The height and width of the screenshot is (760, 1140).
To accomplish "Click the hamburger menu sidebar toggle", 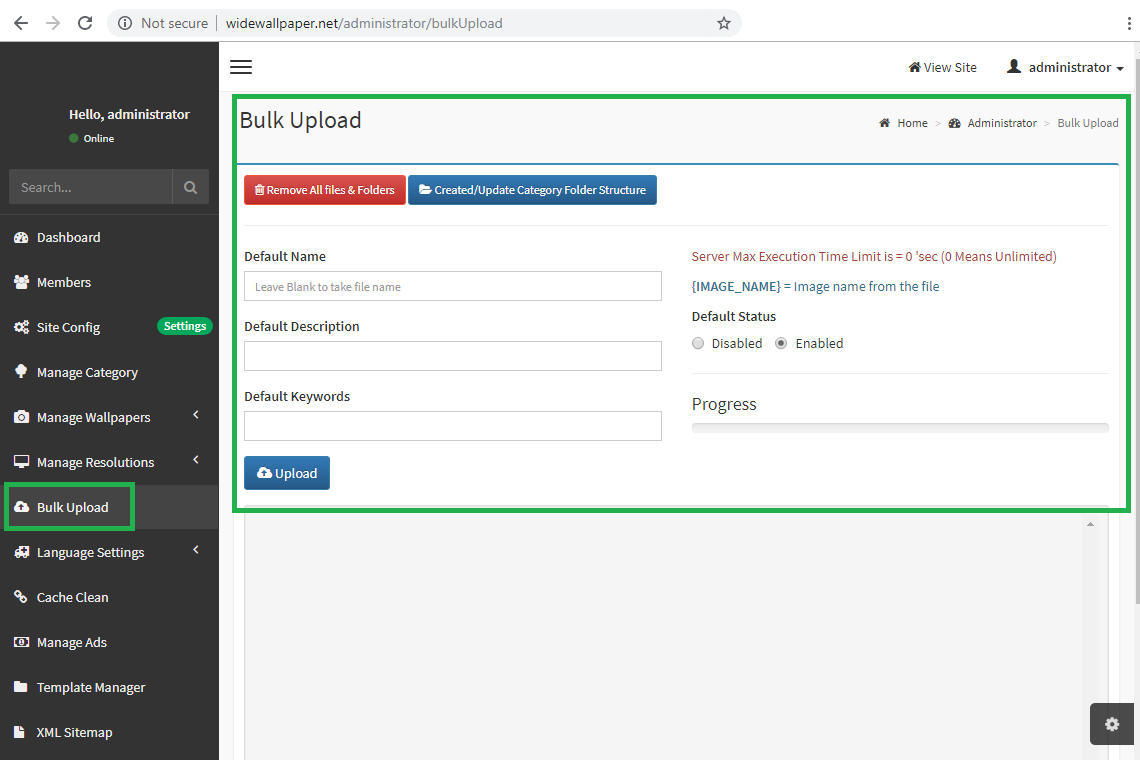I will (x=241, y=67).
